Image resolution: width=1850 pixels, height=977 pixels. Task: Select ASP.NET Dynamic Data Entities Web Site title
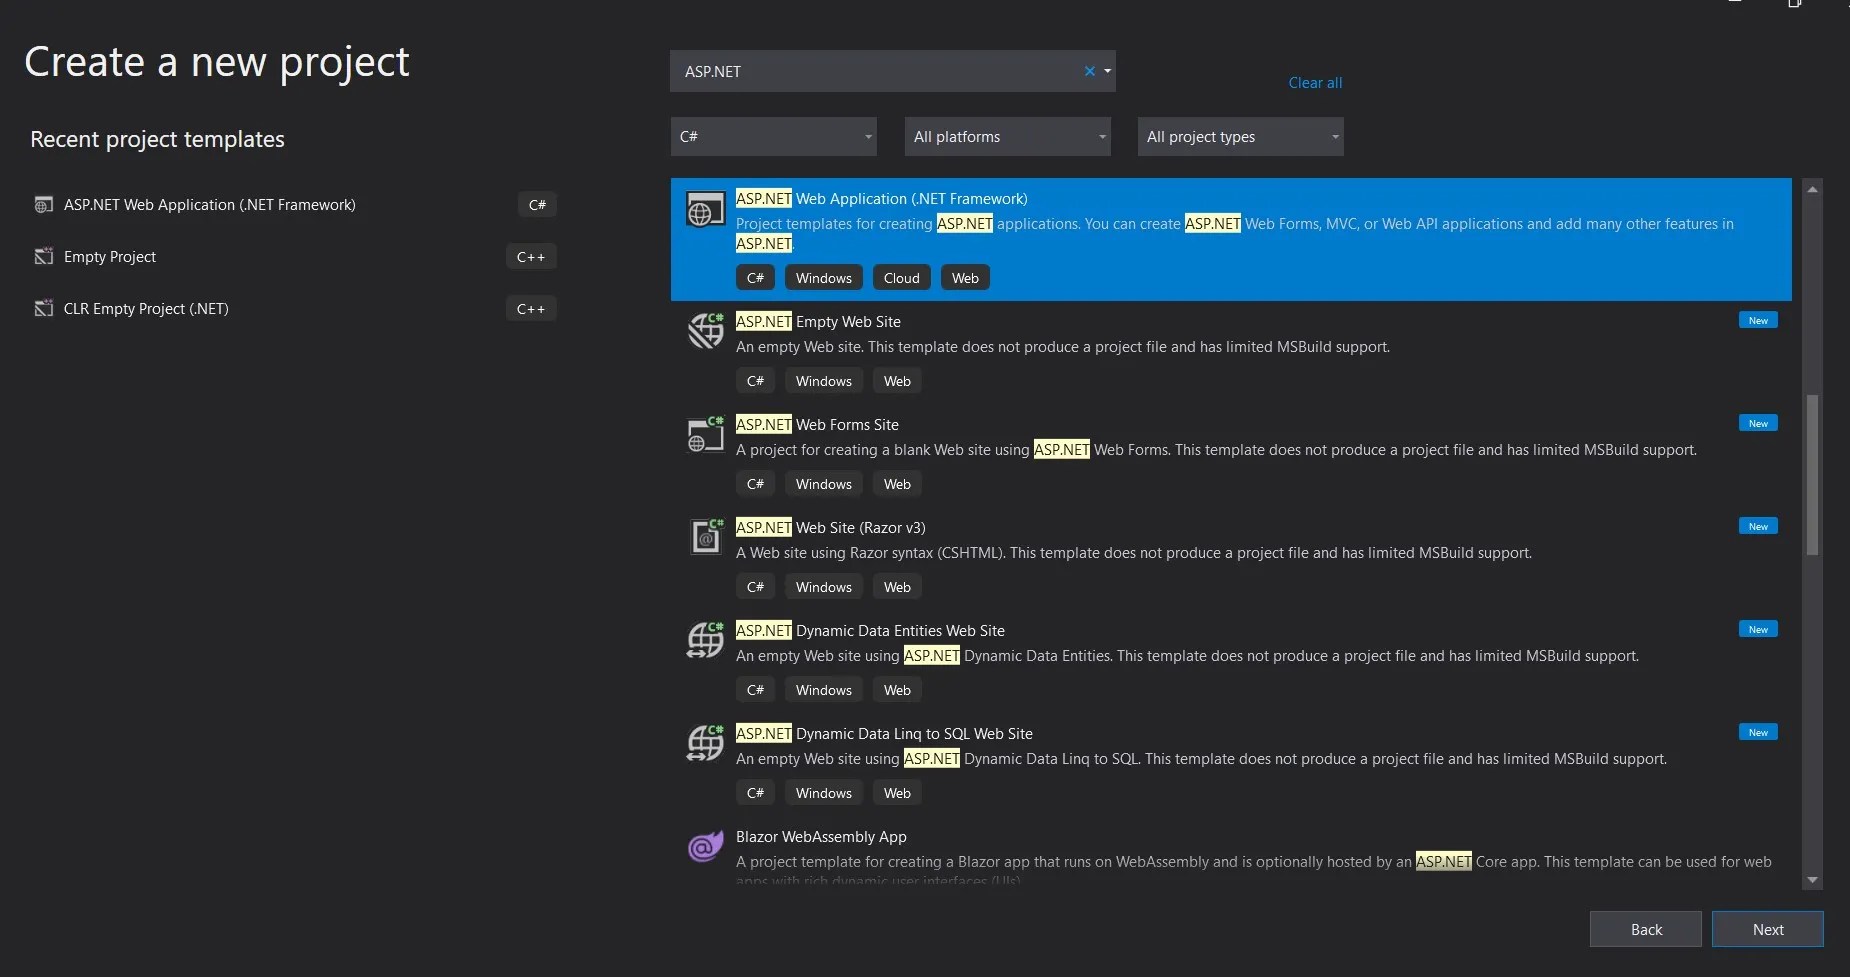[870, 631]
